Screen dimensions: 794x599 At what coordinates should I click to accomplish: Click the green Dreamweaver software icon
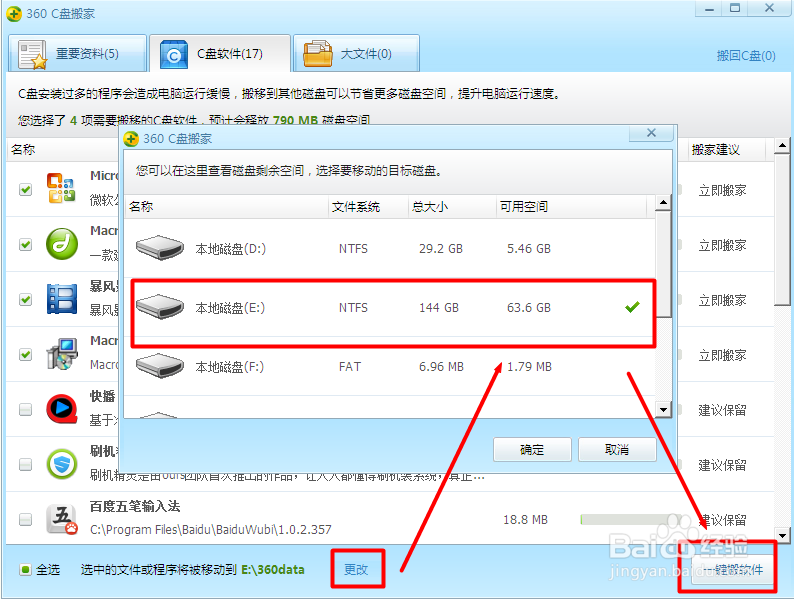pos(62,244)
